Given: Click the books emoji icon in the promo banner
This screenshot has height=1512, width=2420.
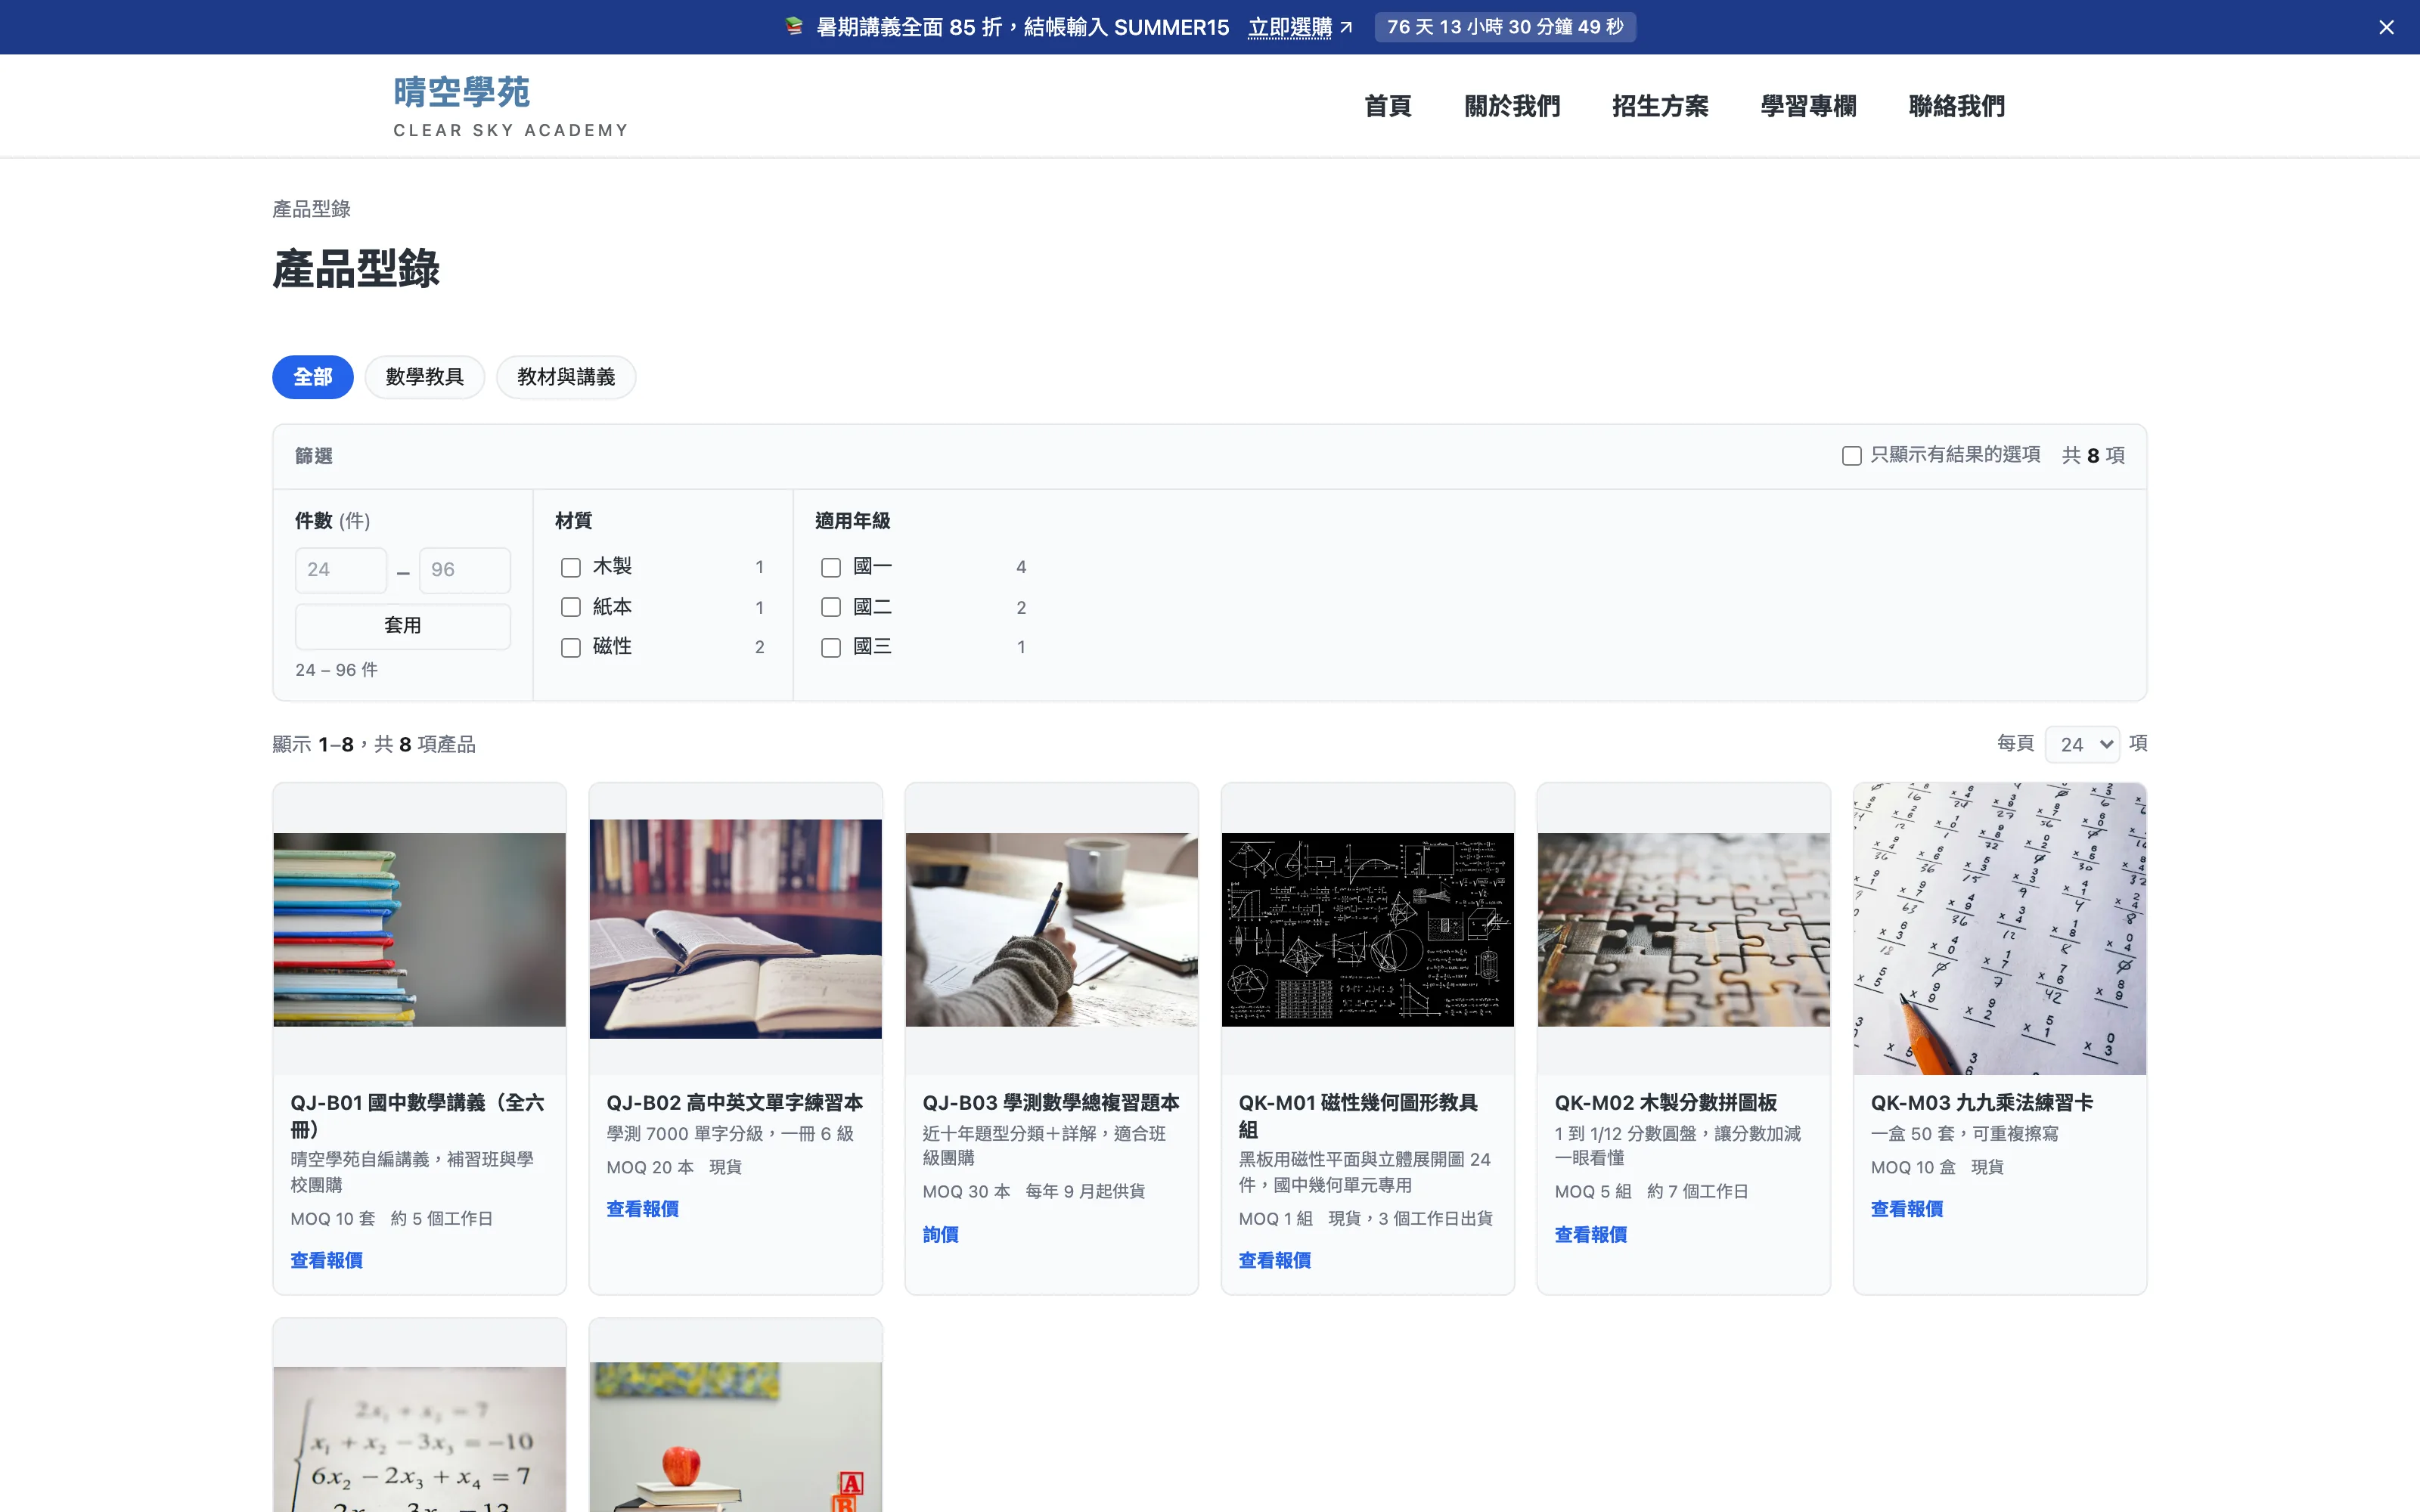Looking at the screenshot, I should [x=794, y=27].
